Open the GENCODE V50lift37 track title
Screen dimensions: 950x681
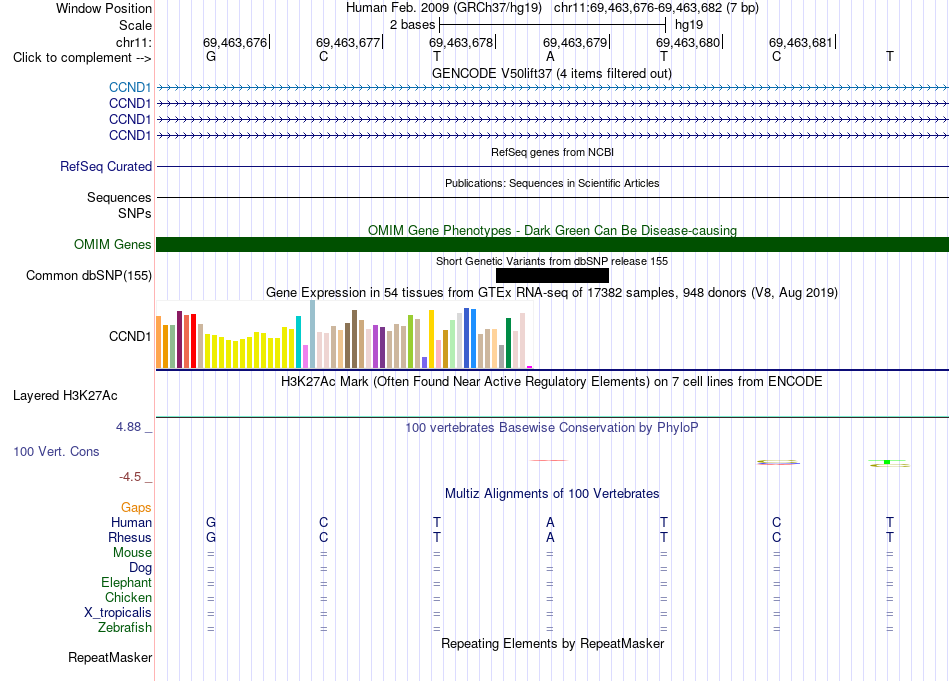click(x=551, y=73)
